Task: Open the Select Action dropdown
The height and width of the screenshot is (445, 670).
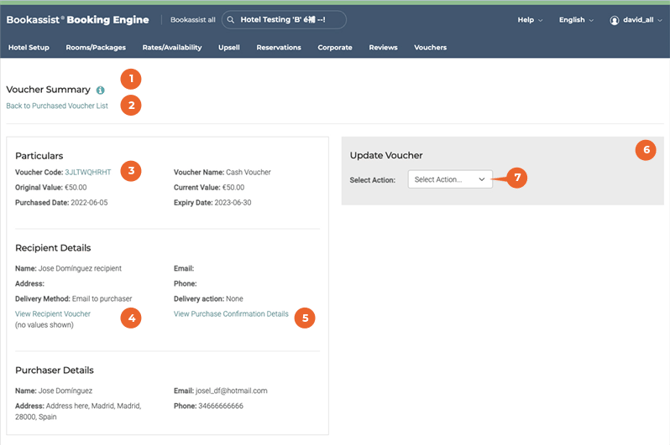Action: coord(450,179)
